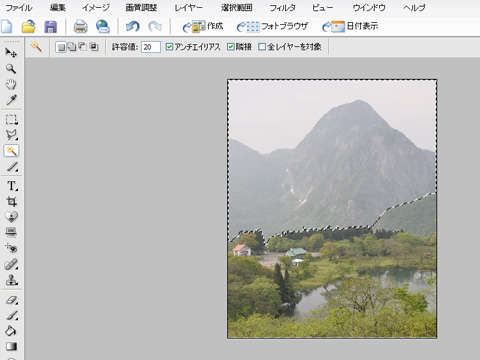Click the Undo arrow
This screenshot has height=360, width=480.
[x=132, y=26]
